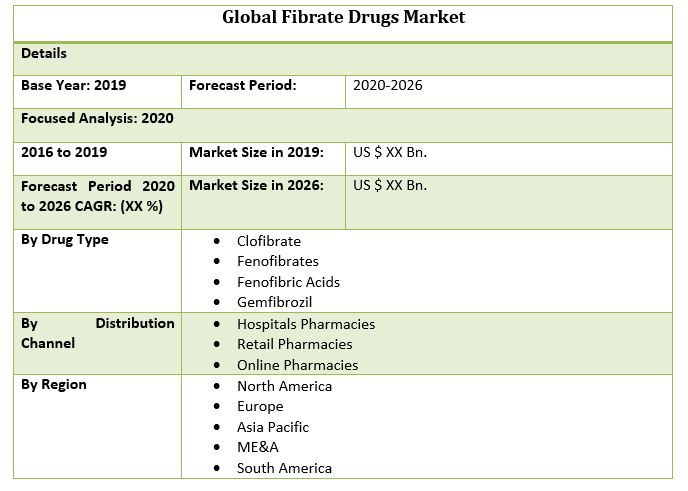This screenshot has height=491, width=688.
Task: Select the South America region entry
Action: (284, 468)
